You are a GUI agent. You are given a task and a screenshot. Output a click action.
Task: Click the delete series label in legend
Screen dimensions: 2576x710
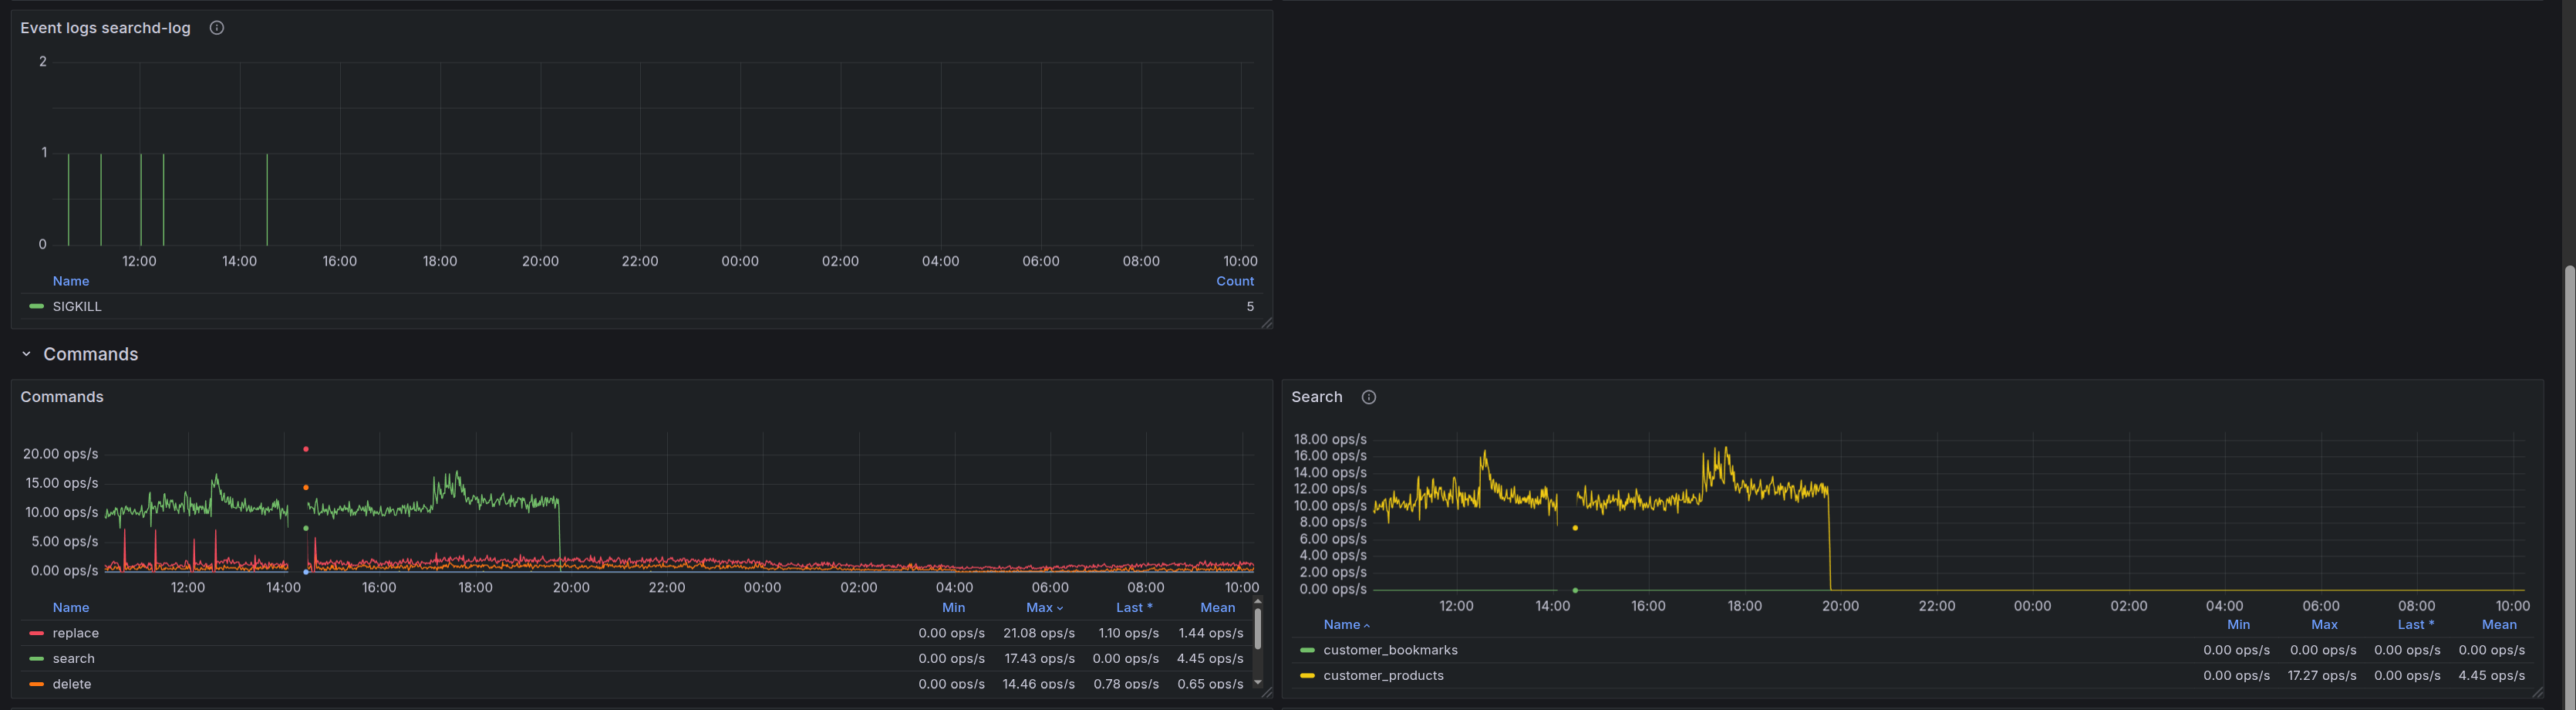(x=72, y=684)
